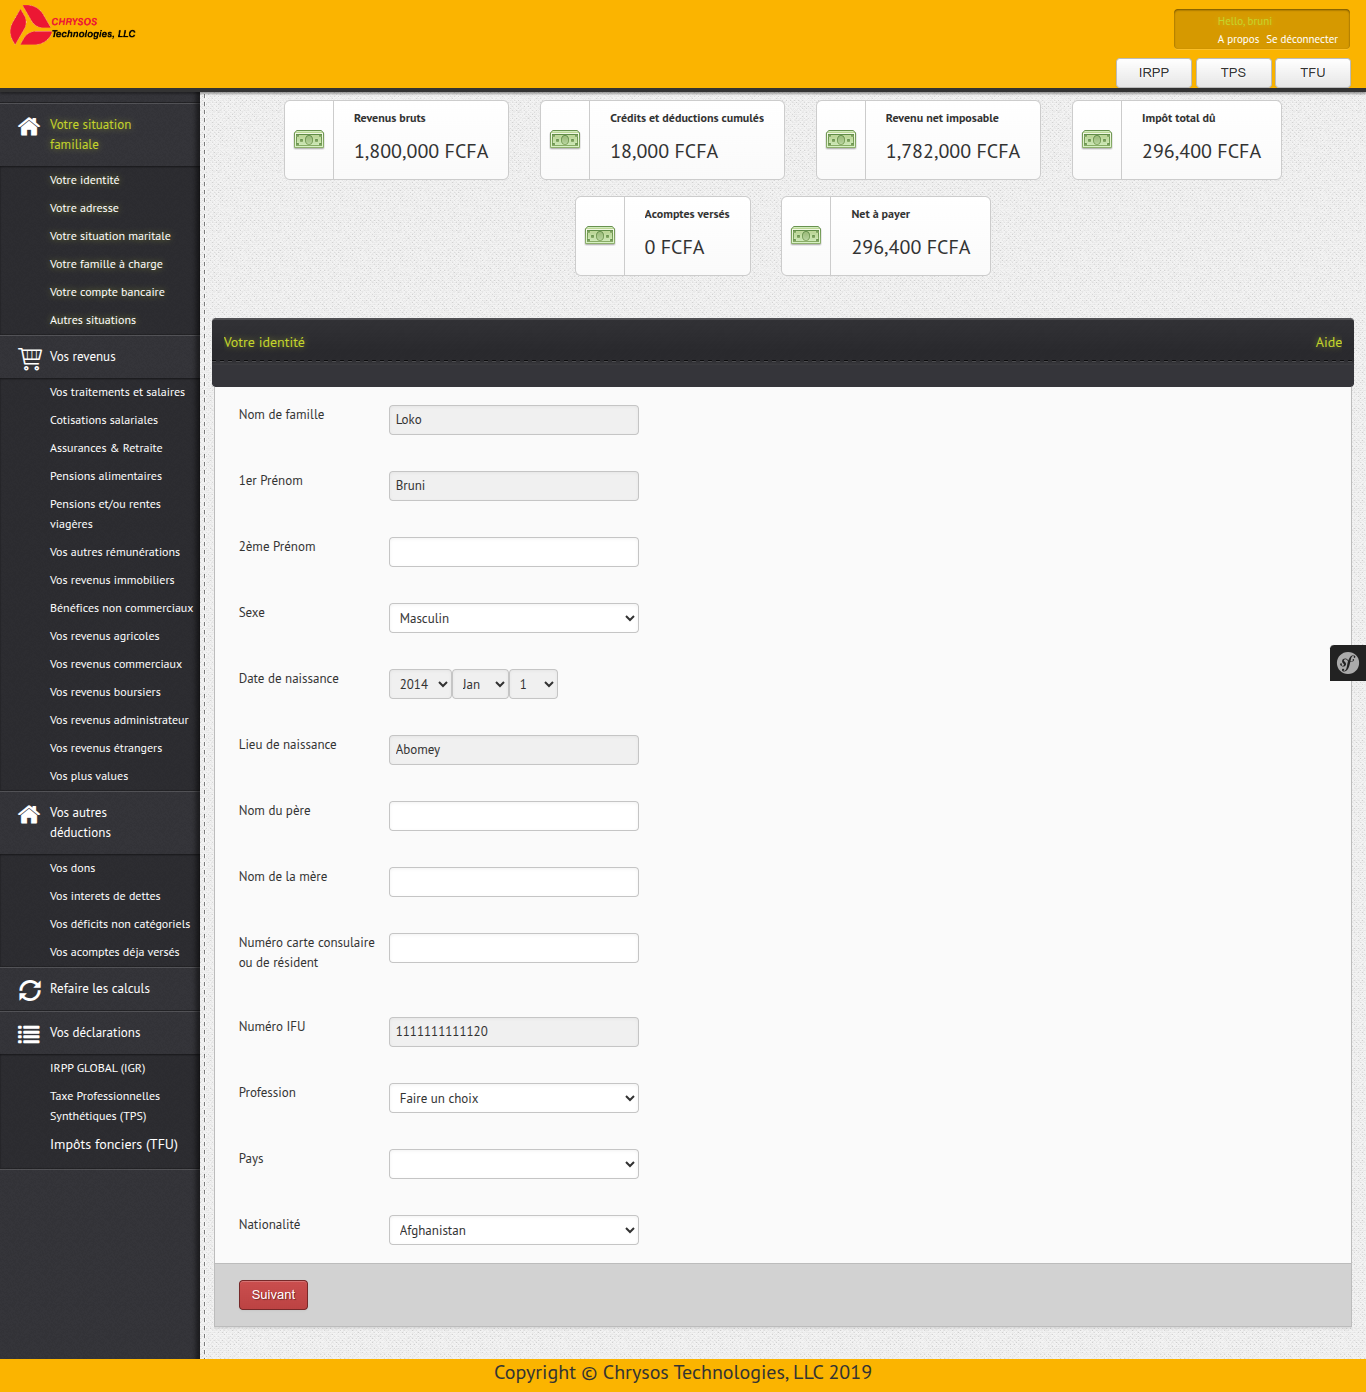Image resolution: width=1366 pixels, height=1392 pixels.
Task: Click the banknote icon on Impôt total dû card
Action: coord(1097,140)
